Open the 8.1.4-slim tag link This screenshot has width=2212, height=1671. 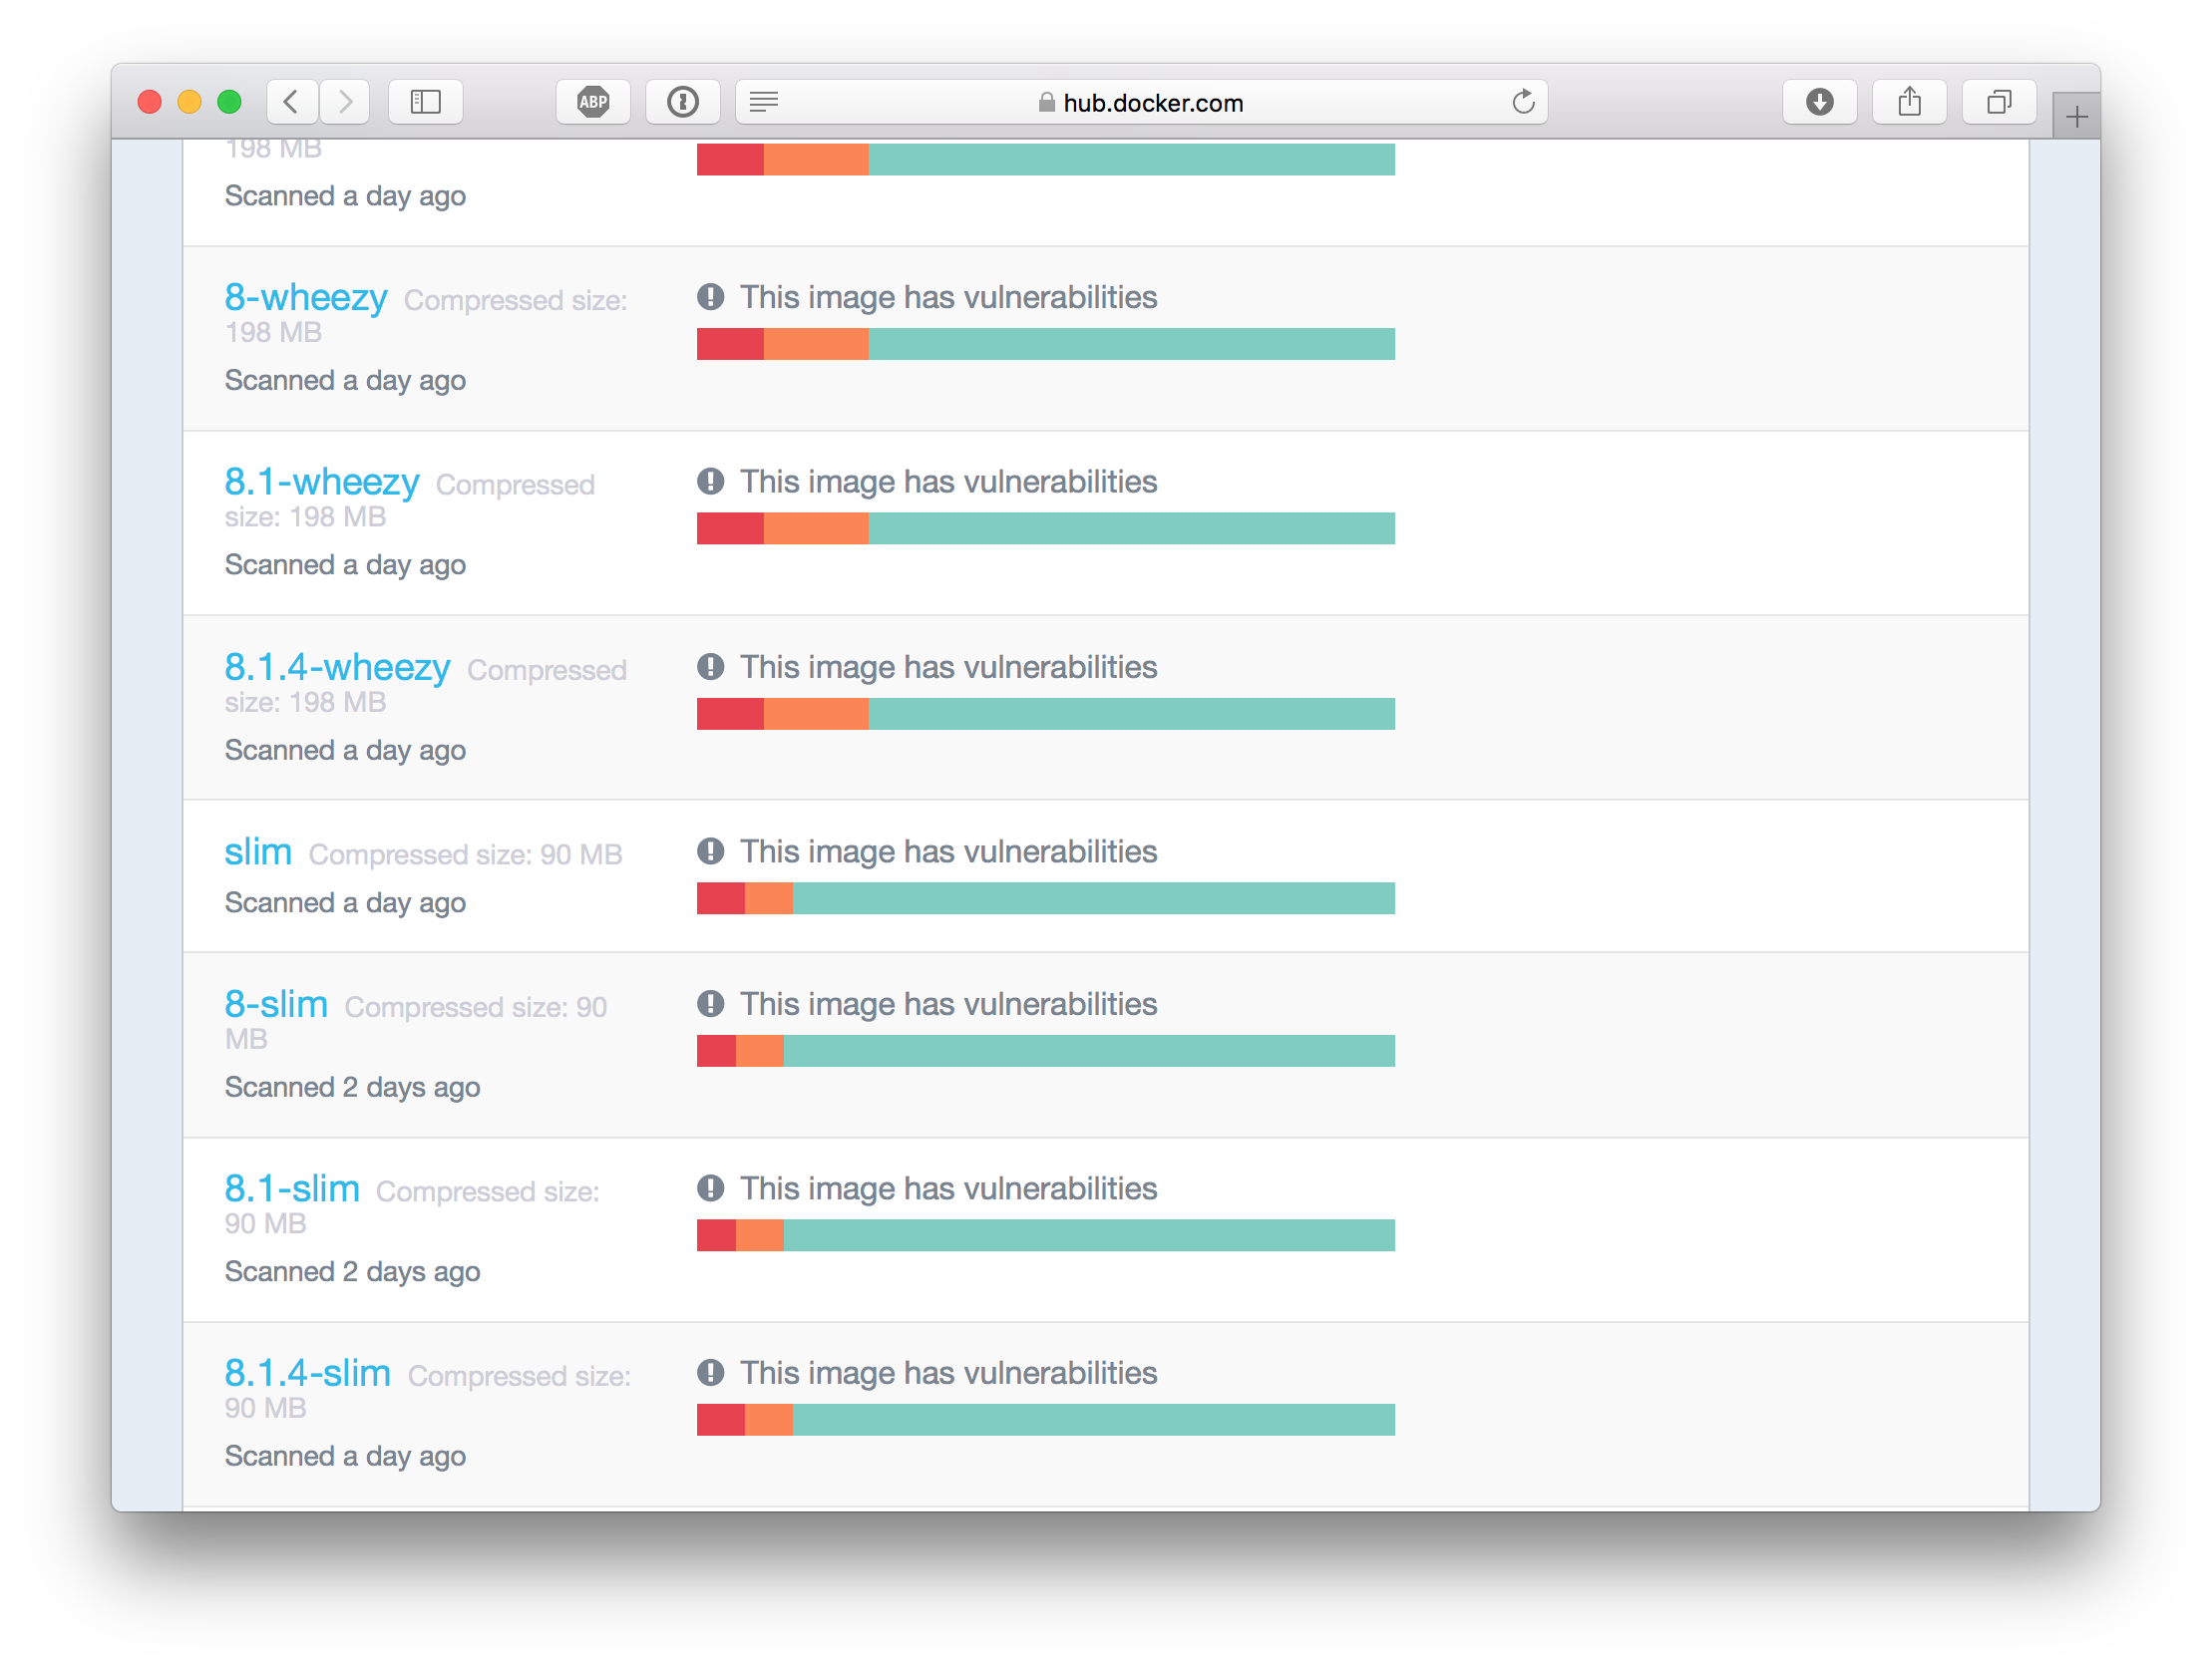coord(308,1373)
